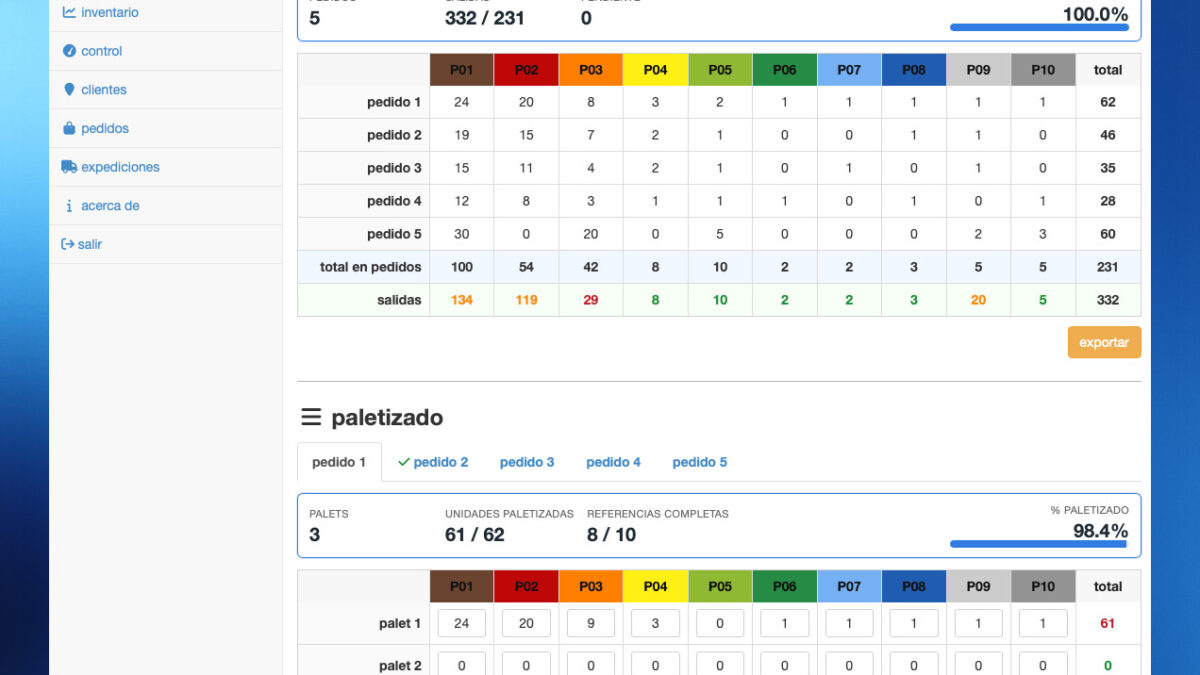
Task: Open the pedido 3 tab
Action: click(x=527, y=462)
